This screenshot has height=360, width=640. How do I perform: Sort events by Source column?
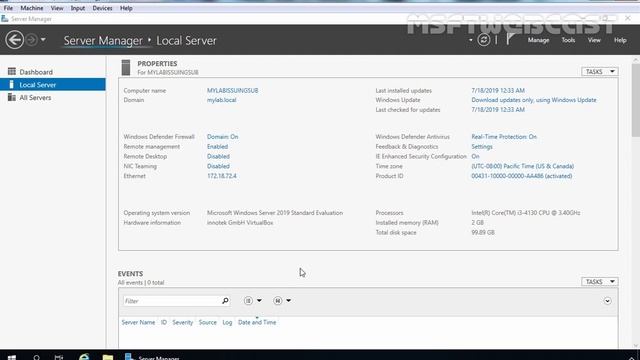[x=208, y=322]
